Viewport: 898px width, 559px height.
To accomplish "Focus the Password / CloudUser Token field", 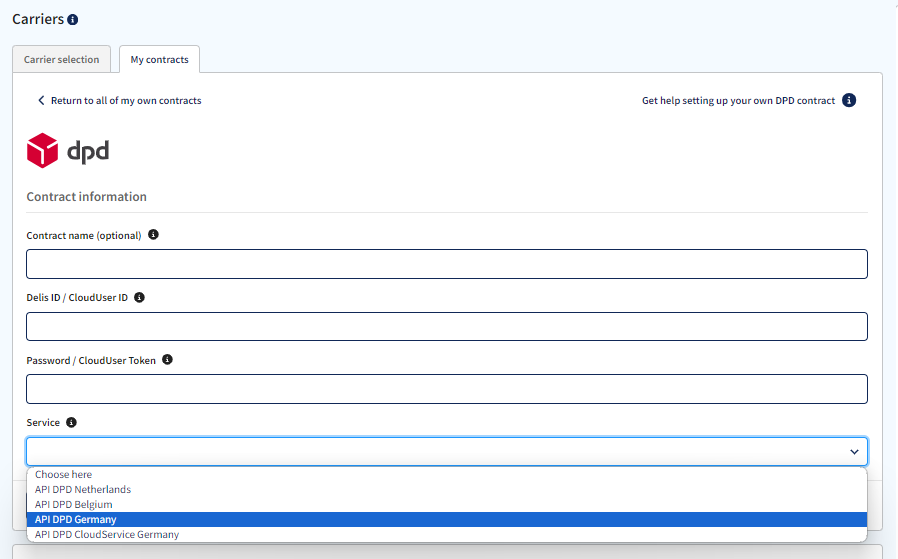I will (x=447, y=389).
